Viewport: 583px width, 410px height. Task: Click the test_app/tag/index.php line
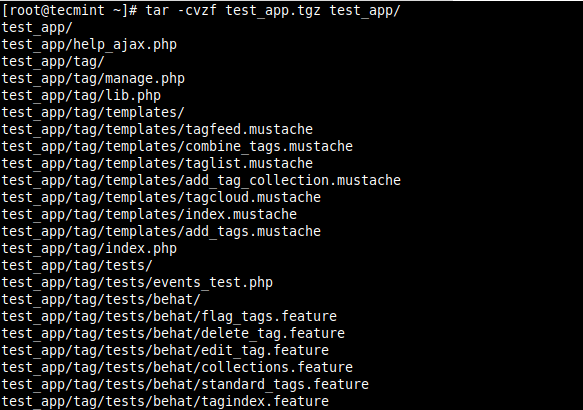89,249
